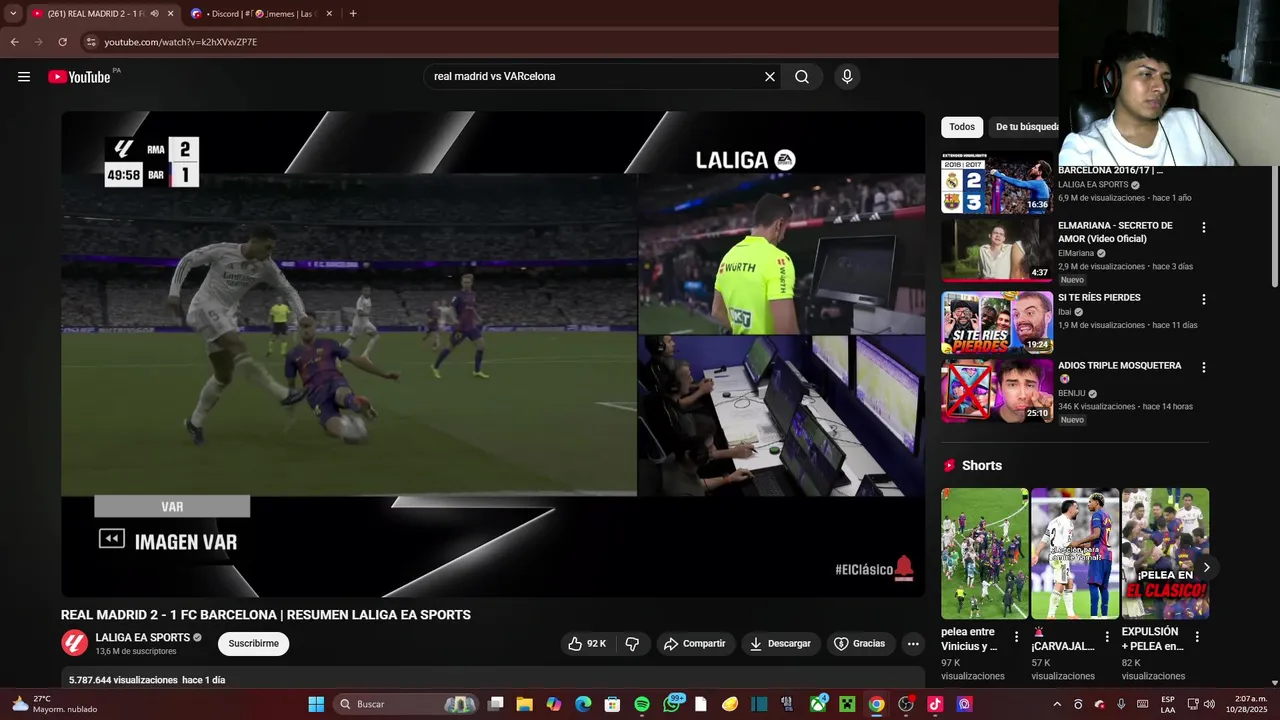The height and width of the screenshot is (720, 1280).
Task: Open Minecraft creeper icon in taskbar
Action: pyautogui.click(x=847, y=704)
